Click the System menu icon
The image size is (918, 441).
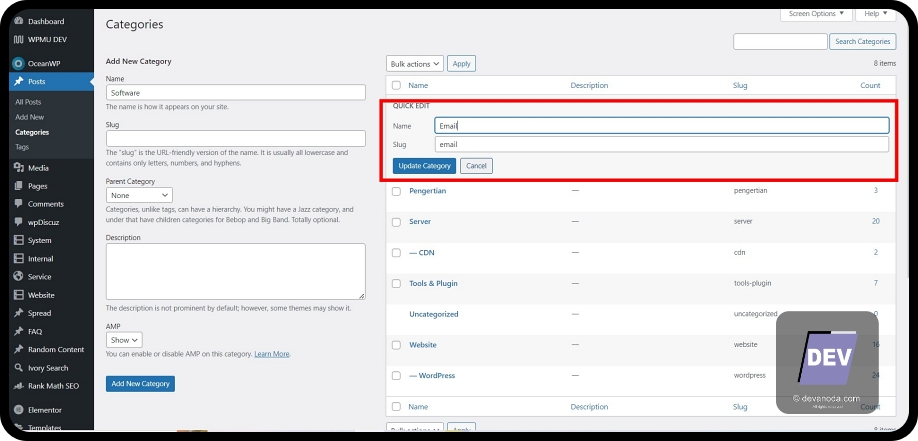click(18, 241)
